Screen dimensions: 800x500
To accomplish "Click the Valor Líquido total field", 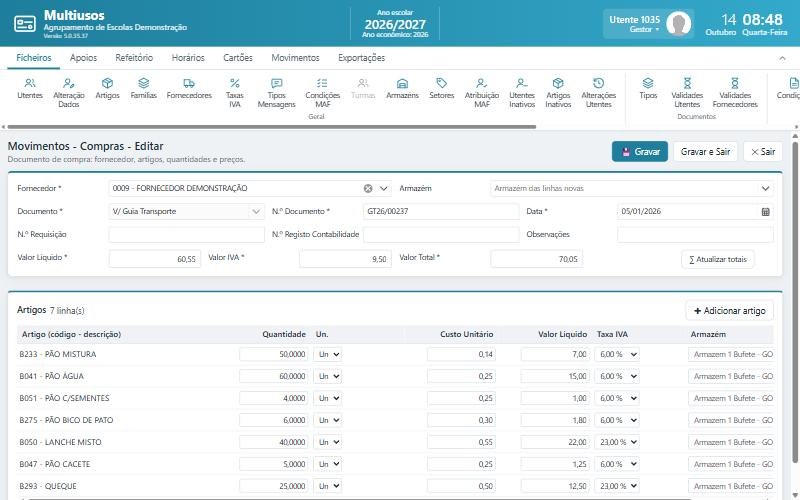I will [x=155, y=259].
